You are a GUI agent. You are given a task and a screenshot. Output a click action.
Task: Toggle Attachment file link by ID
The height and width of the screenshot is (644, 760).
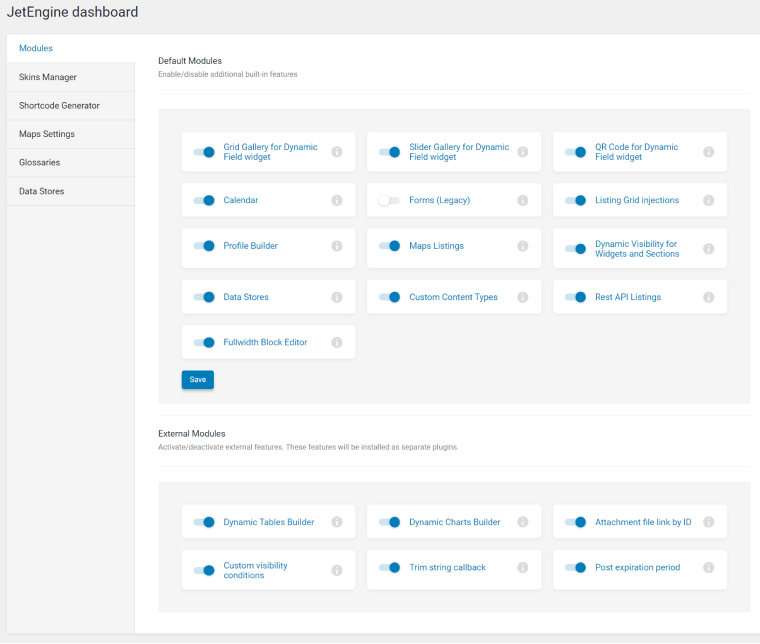576,522
